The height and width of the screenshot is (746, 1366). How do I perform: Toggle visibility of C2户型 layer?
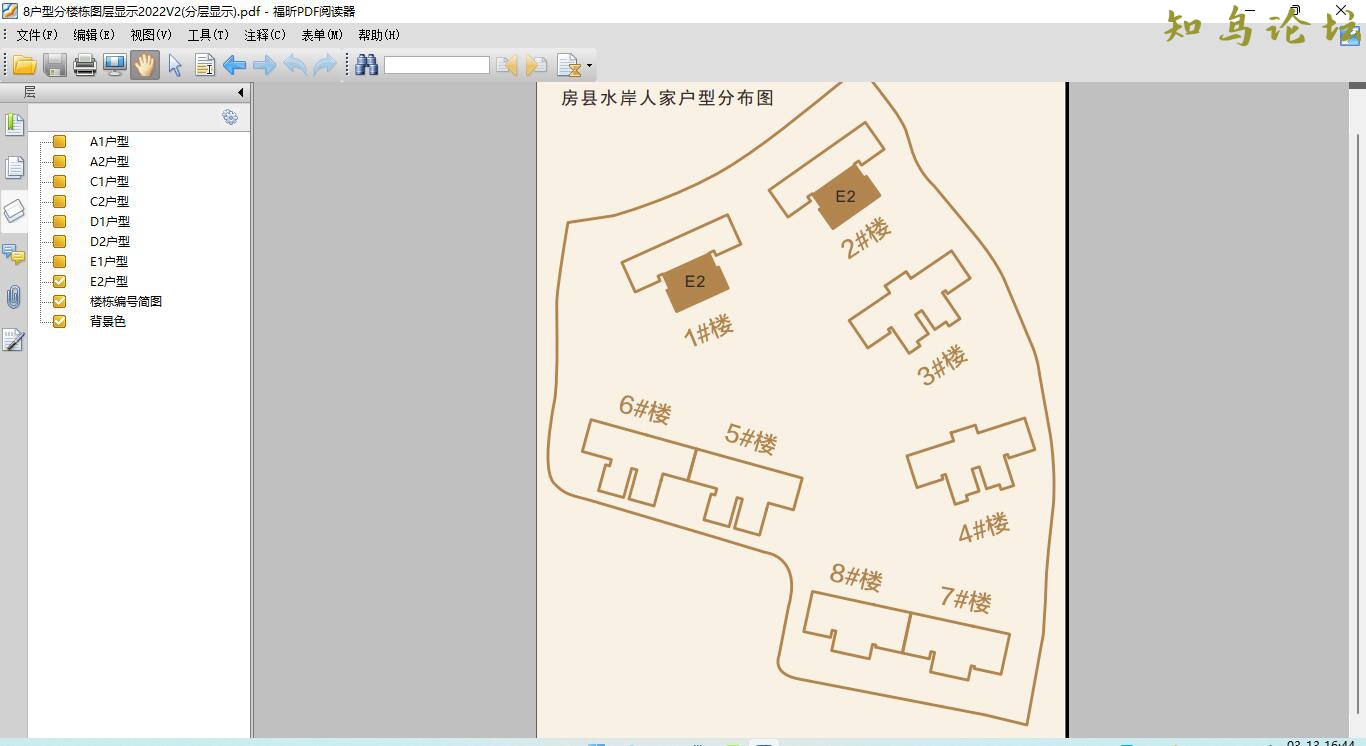coord(59,202)
